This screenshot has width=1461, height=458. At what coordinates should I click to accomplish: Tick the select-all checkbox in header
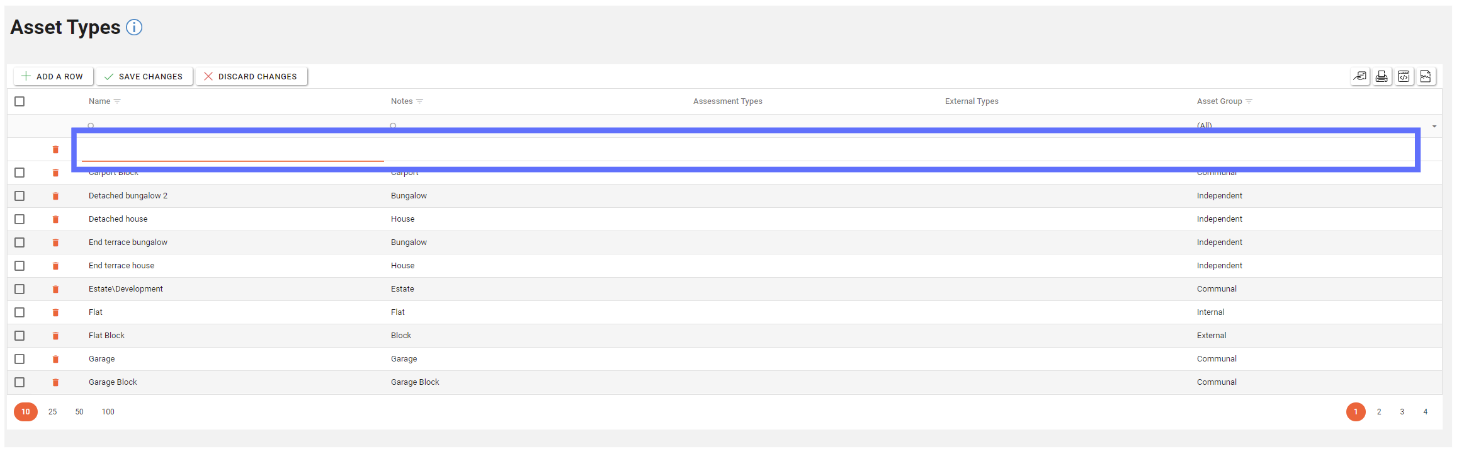point(20,101)
